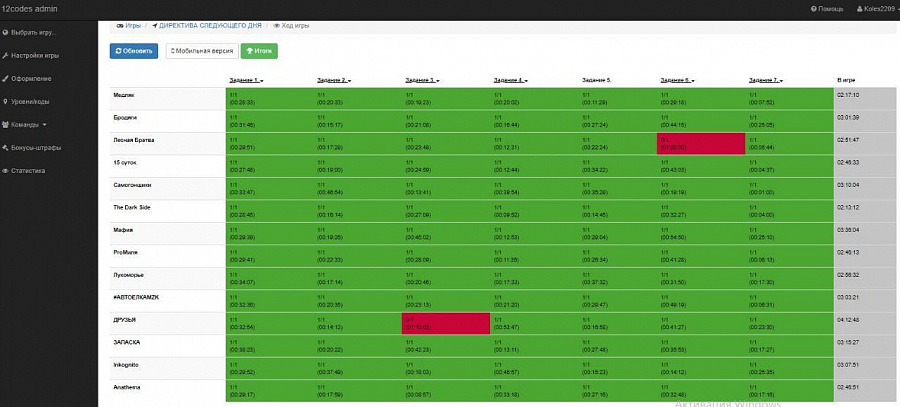Screen dimensions: 900x407
Task: Click the Бонусы-штрафы sidebar icon
Action: click(x=5, y=148)
